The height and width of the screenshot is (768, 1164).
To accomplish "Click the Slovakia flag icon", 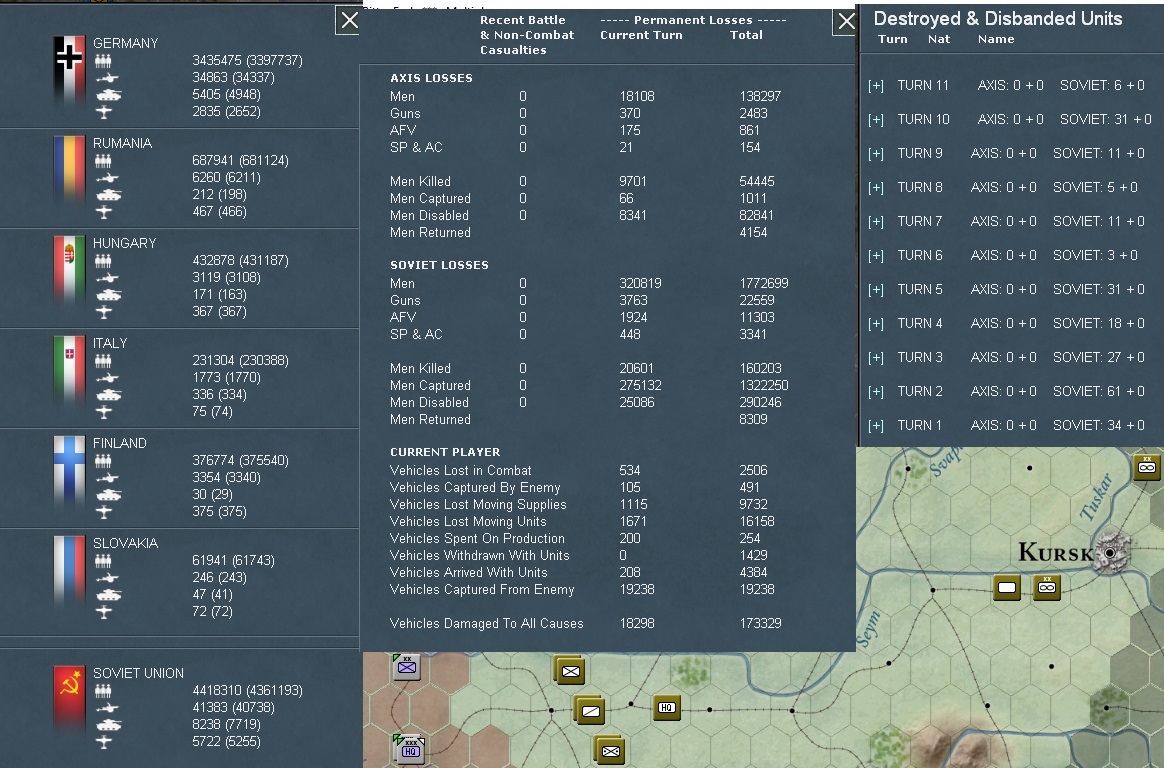I will (x=69, y=570).
